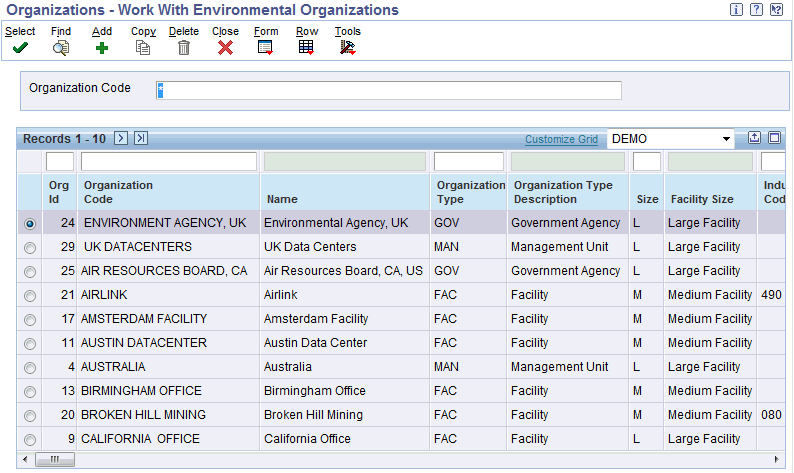Click the Organization Code search field

388,91
